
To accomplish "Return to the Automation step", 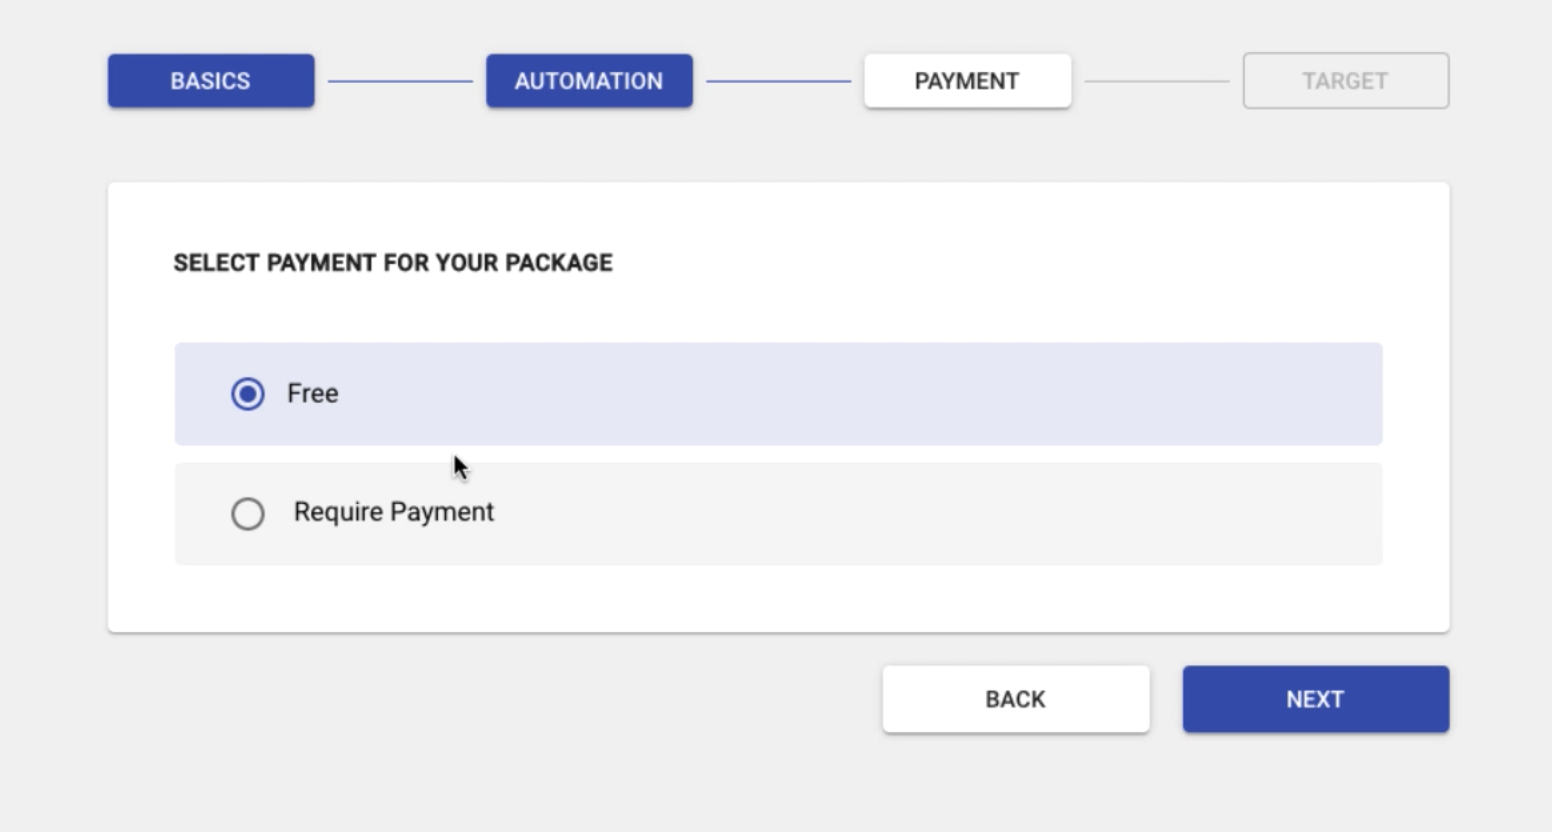I will click(589, 81).
